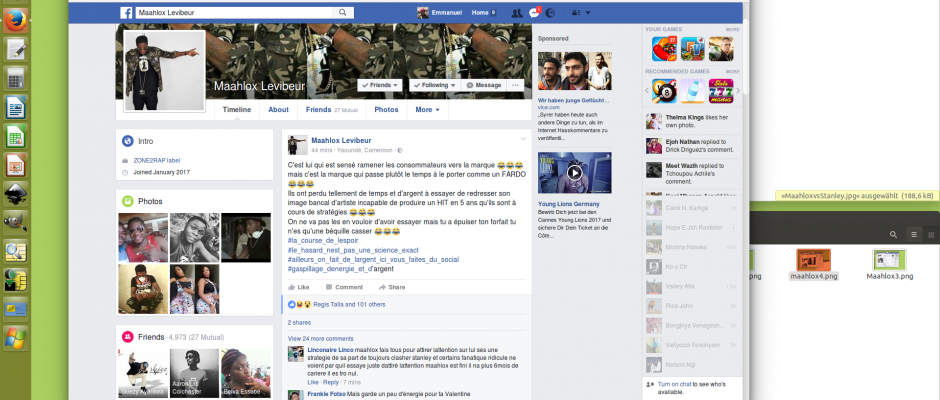Expand the Following dropdown button
This screenshot has height=400, width=940.
(x=433, y=86)
